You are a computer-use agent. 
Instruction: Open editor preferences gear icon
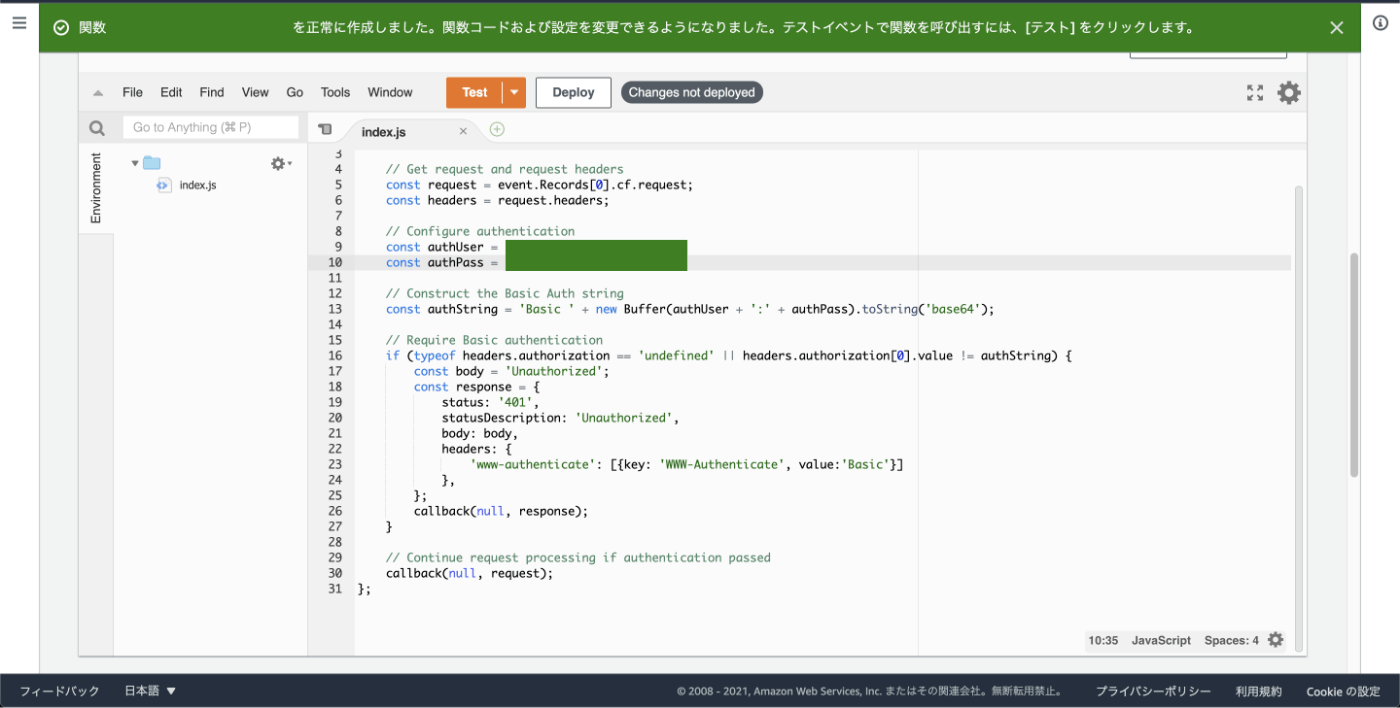click(1289, 93)
